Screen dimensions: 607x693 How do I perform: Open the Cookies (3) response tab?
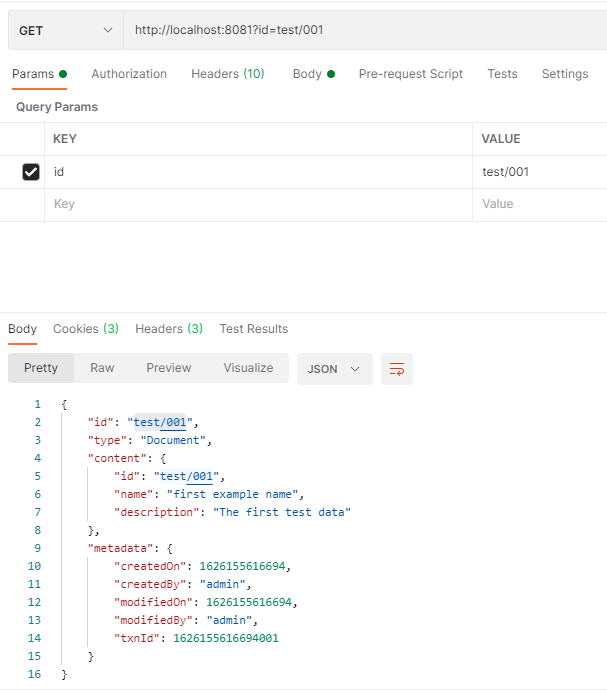click(86, 329)
